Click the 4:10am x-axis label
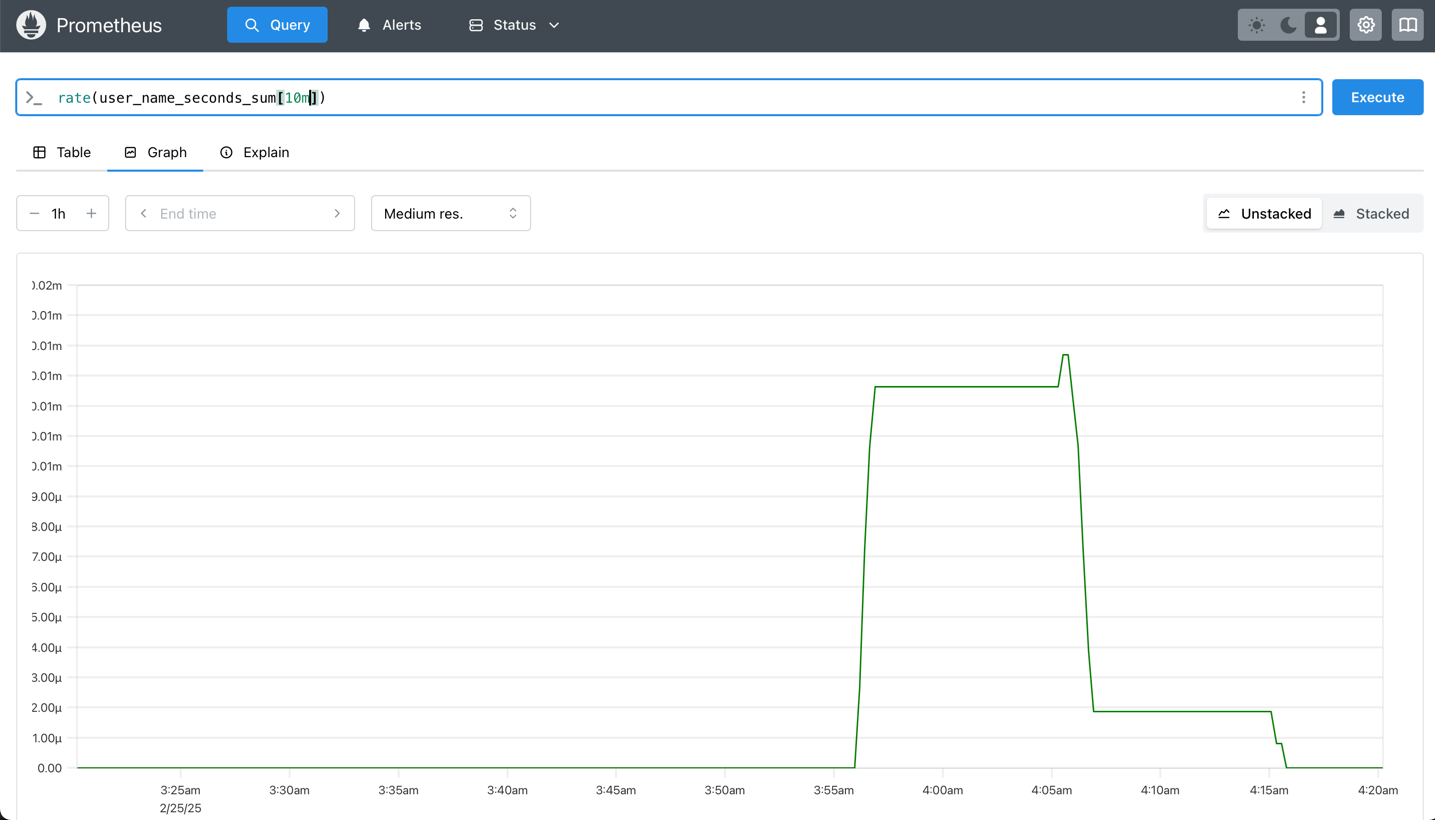 tap(1160, 790)
